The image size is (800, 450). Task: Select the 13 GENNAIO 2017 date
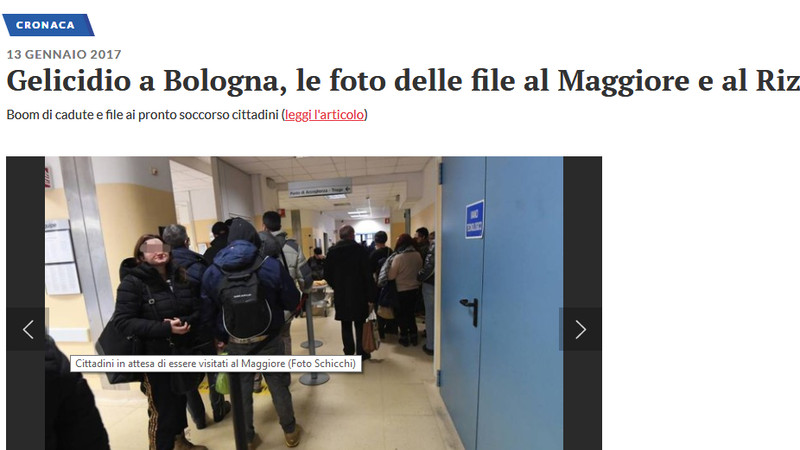[x=64, y=54]
